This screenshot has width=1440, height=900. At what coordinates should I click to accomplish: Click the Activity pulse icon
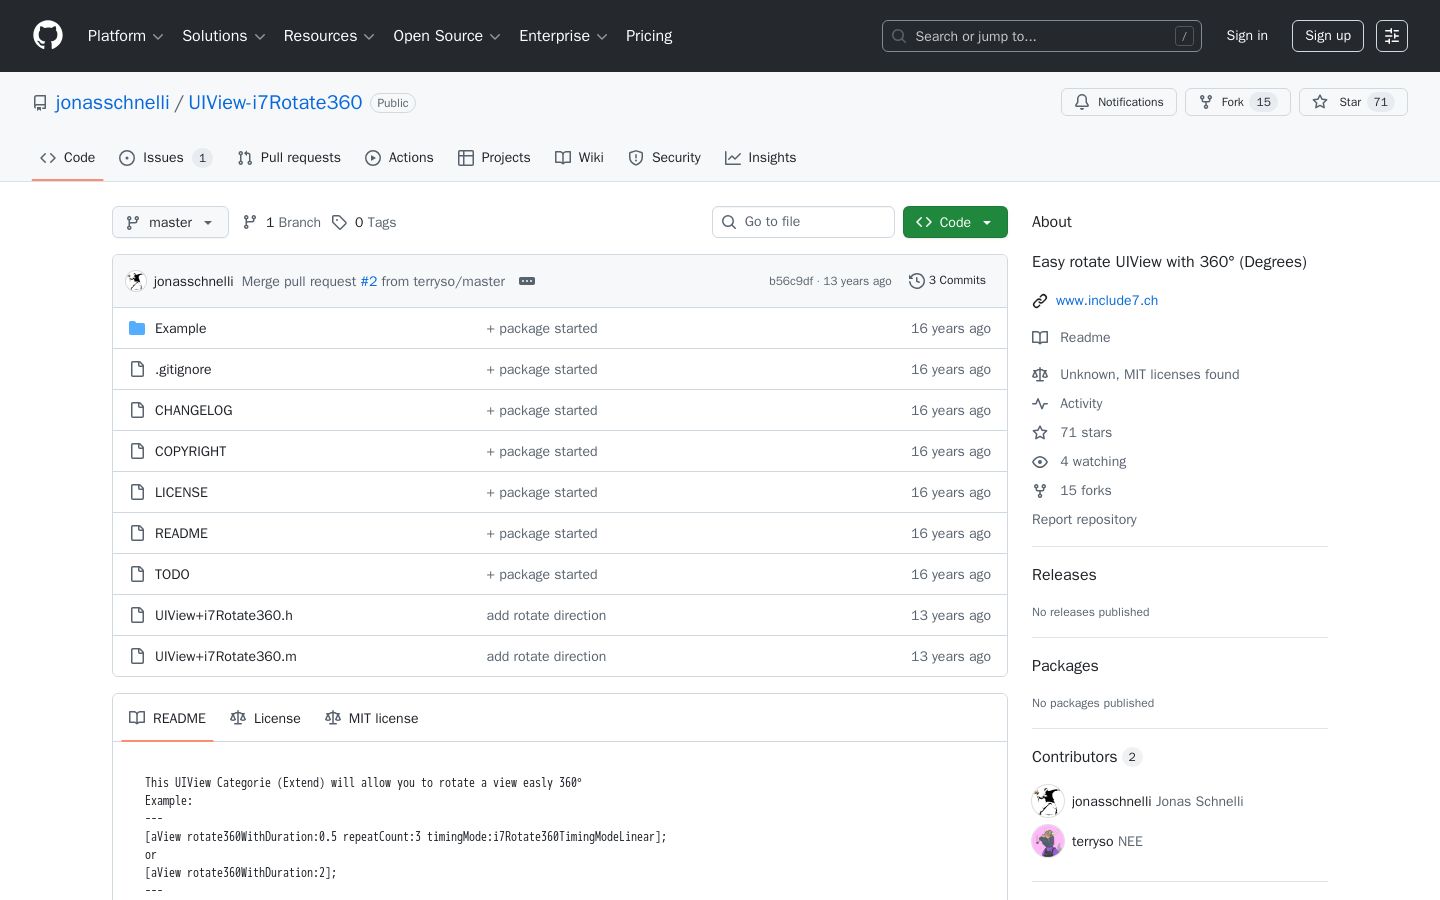pyautogui.click(x=1040, y=403)
